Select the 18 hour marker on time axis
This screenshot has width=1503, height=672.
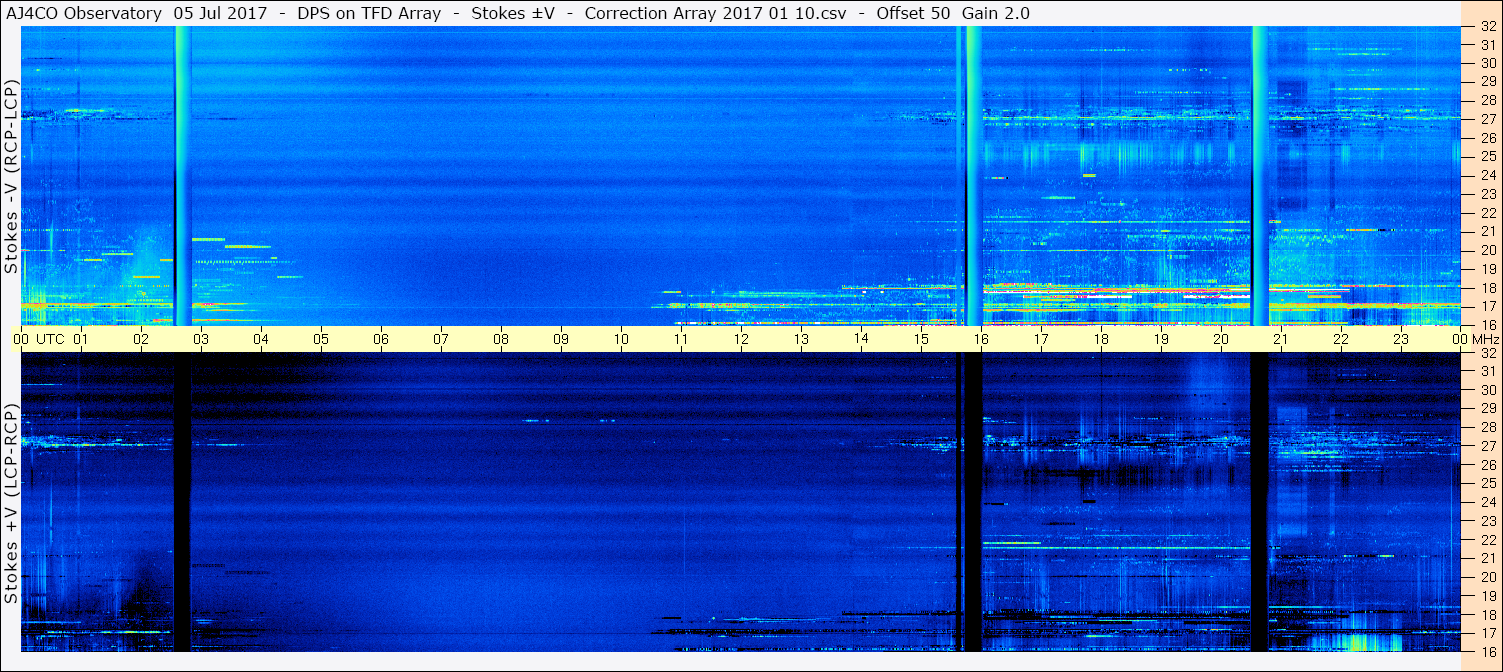pos(1101,339)
